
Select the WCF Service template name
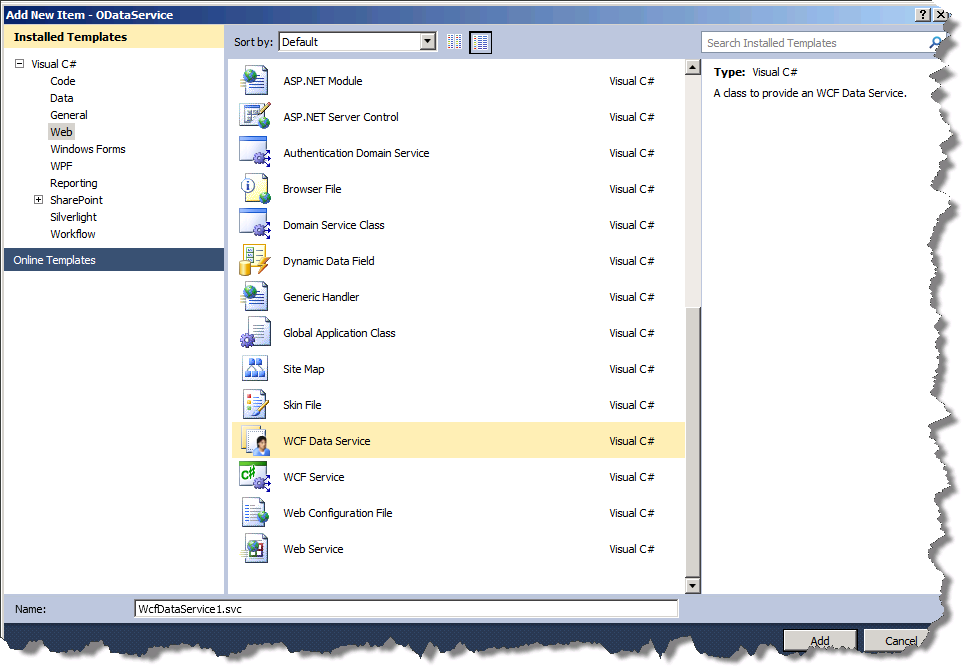(314, 477)
